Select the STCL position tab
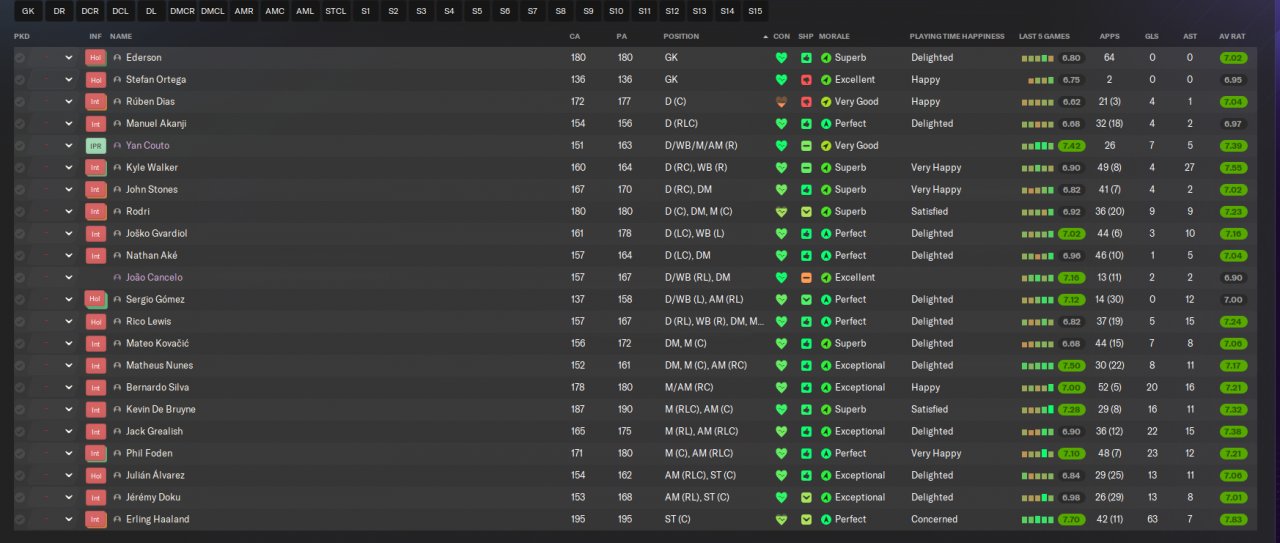This screenshot has height=543, width=1280. pyautogui.click(x=336, y=11)
